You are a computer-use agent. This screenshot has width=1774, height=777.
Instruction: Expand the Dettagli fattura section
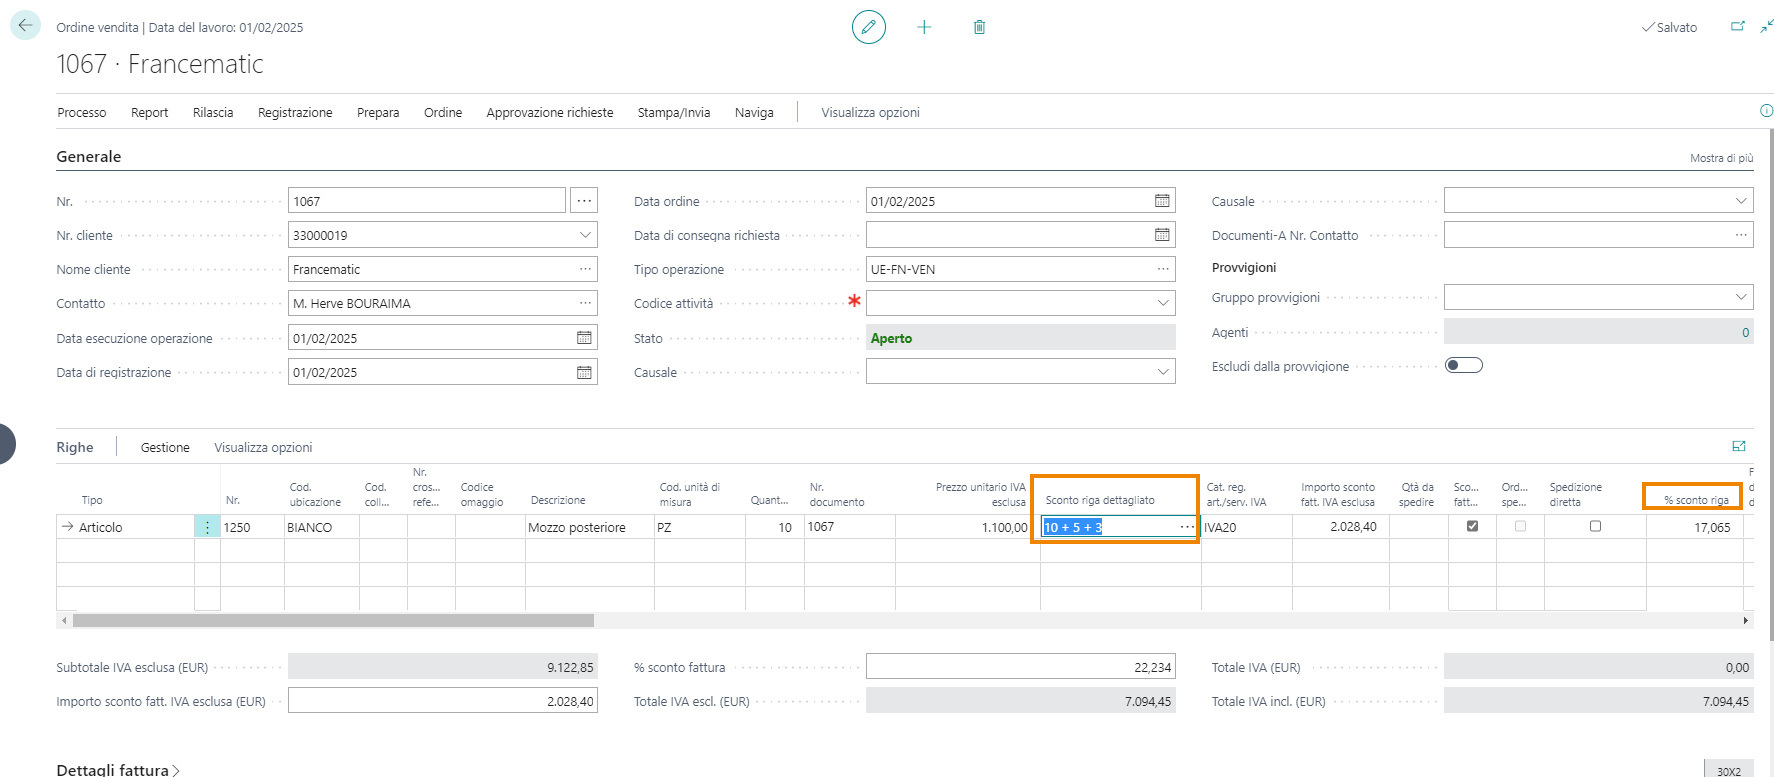click(x=118, y=769)
